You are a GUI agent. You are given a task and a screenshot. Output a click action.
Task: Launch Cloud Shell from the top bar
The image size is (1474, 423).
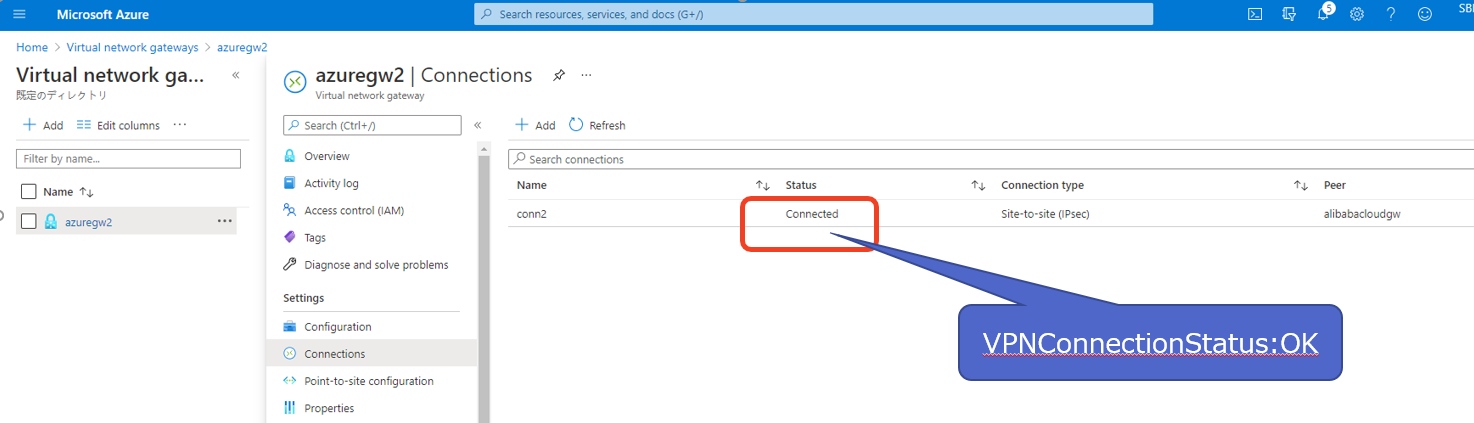[1255, 14]
